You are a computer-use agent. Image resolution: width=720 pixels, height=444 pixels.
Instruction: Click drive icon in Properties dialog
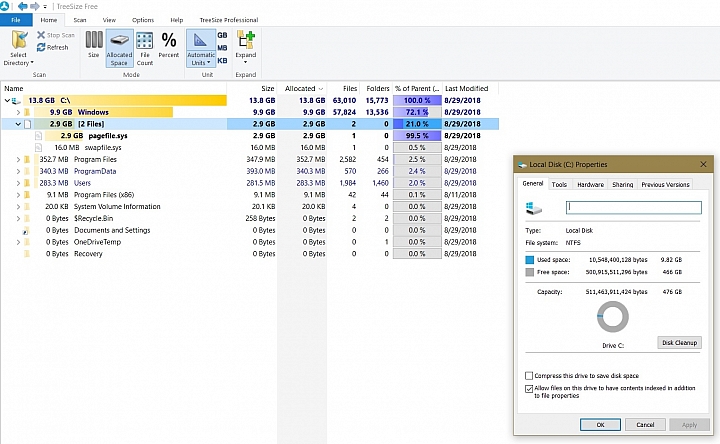534,208
